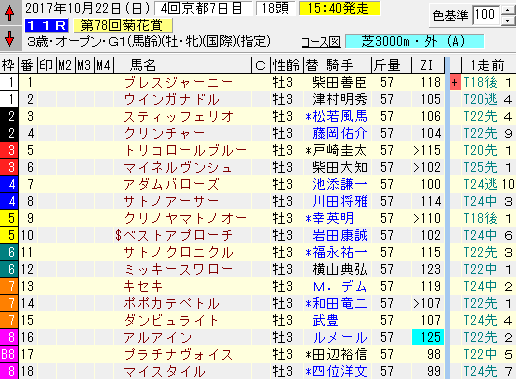Click the 印 cell for horse number 5

click(x=47, y=150)
